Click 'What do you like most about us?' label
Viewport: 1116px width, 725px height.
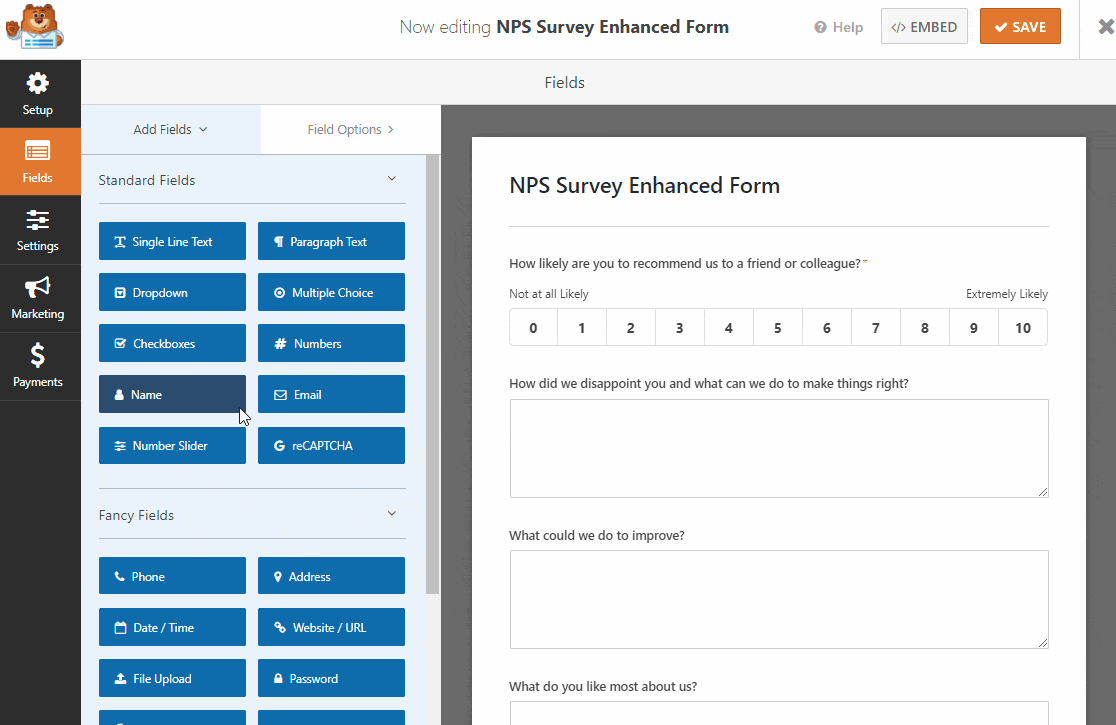point(603,686)
